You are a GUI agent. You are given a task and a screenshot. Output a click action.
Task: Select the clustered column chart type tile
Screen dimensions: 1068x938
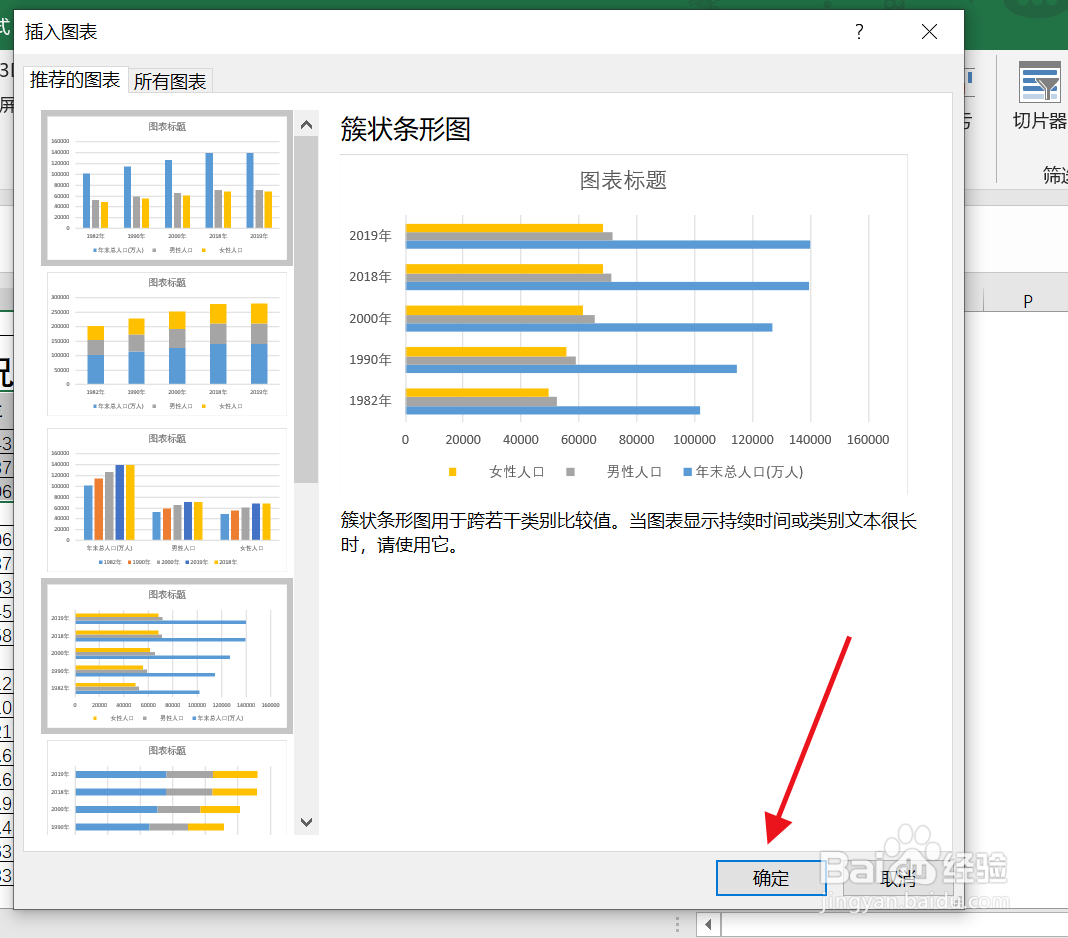click(166, 186)
